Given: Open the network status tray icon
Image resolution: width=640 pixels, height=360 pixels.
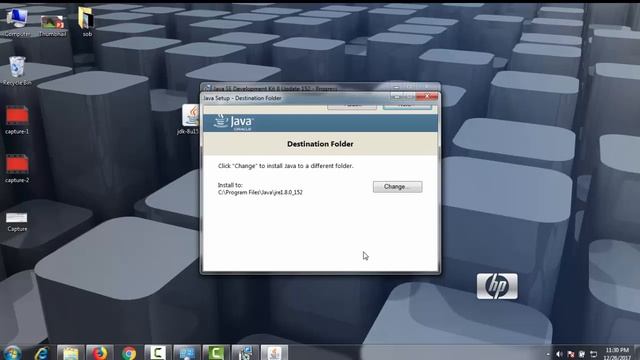Looking at the screenshot, I should click(593, 354).
